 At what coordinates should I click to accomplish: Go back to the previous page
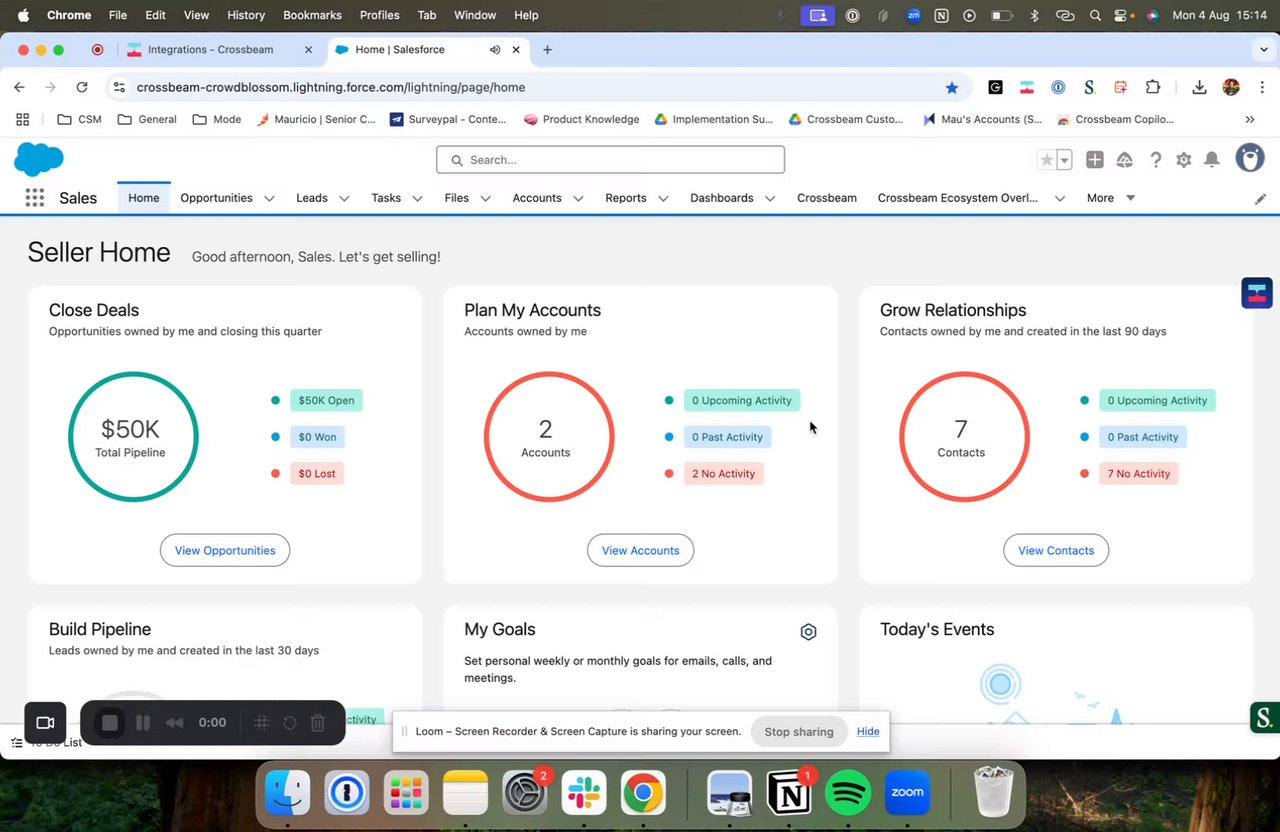coord(19,87)
